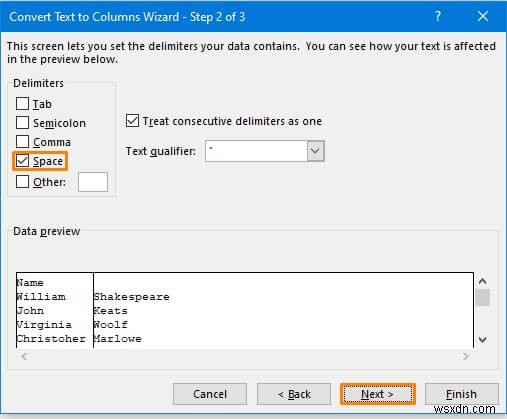Tick the Other delimiter checkbox
The width and height of the screenshot is (507, 419).
[22, 182]
